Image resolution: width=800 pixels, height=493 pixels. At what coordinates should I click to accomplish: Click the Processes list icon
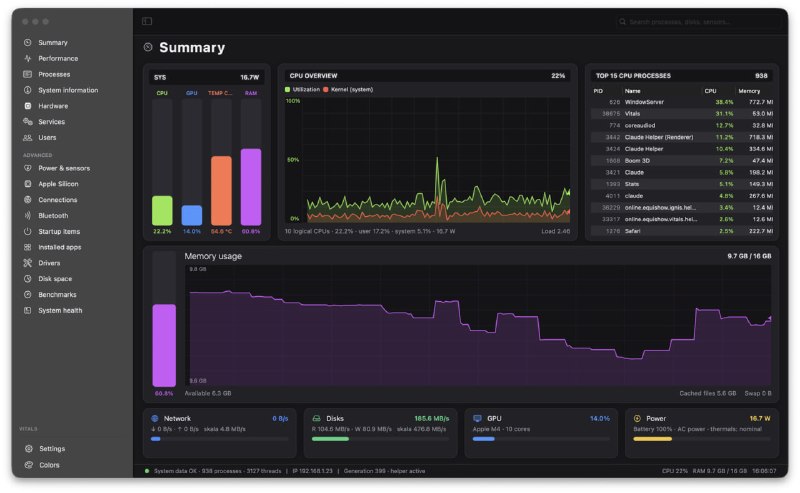pos(28,74)
